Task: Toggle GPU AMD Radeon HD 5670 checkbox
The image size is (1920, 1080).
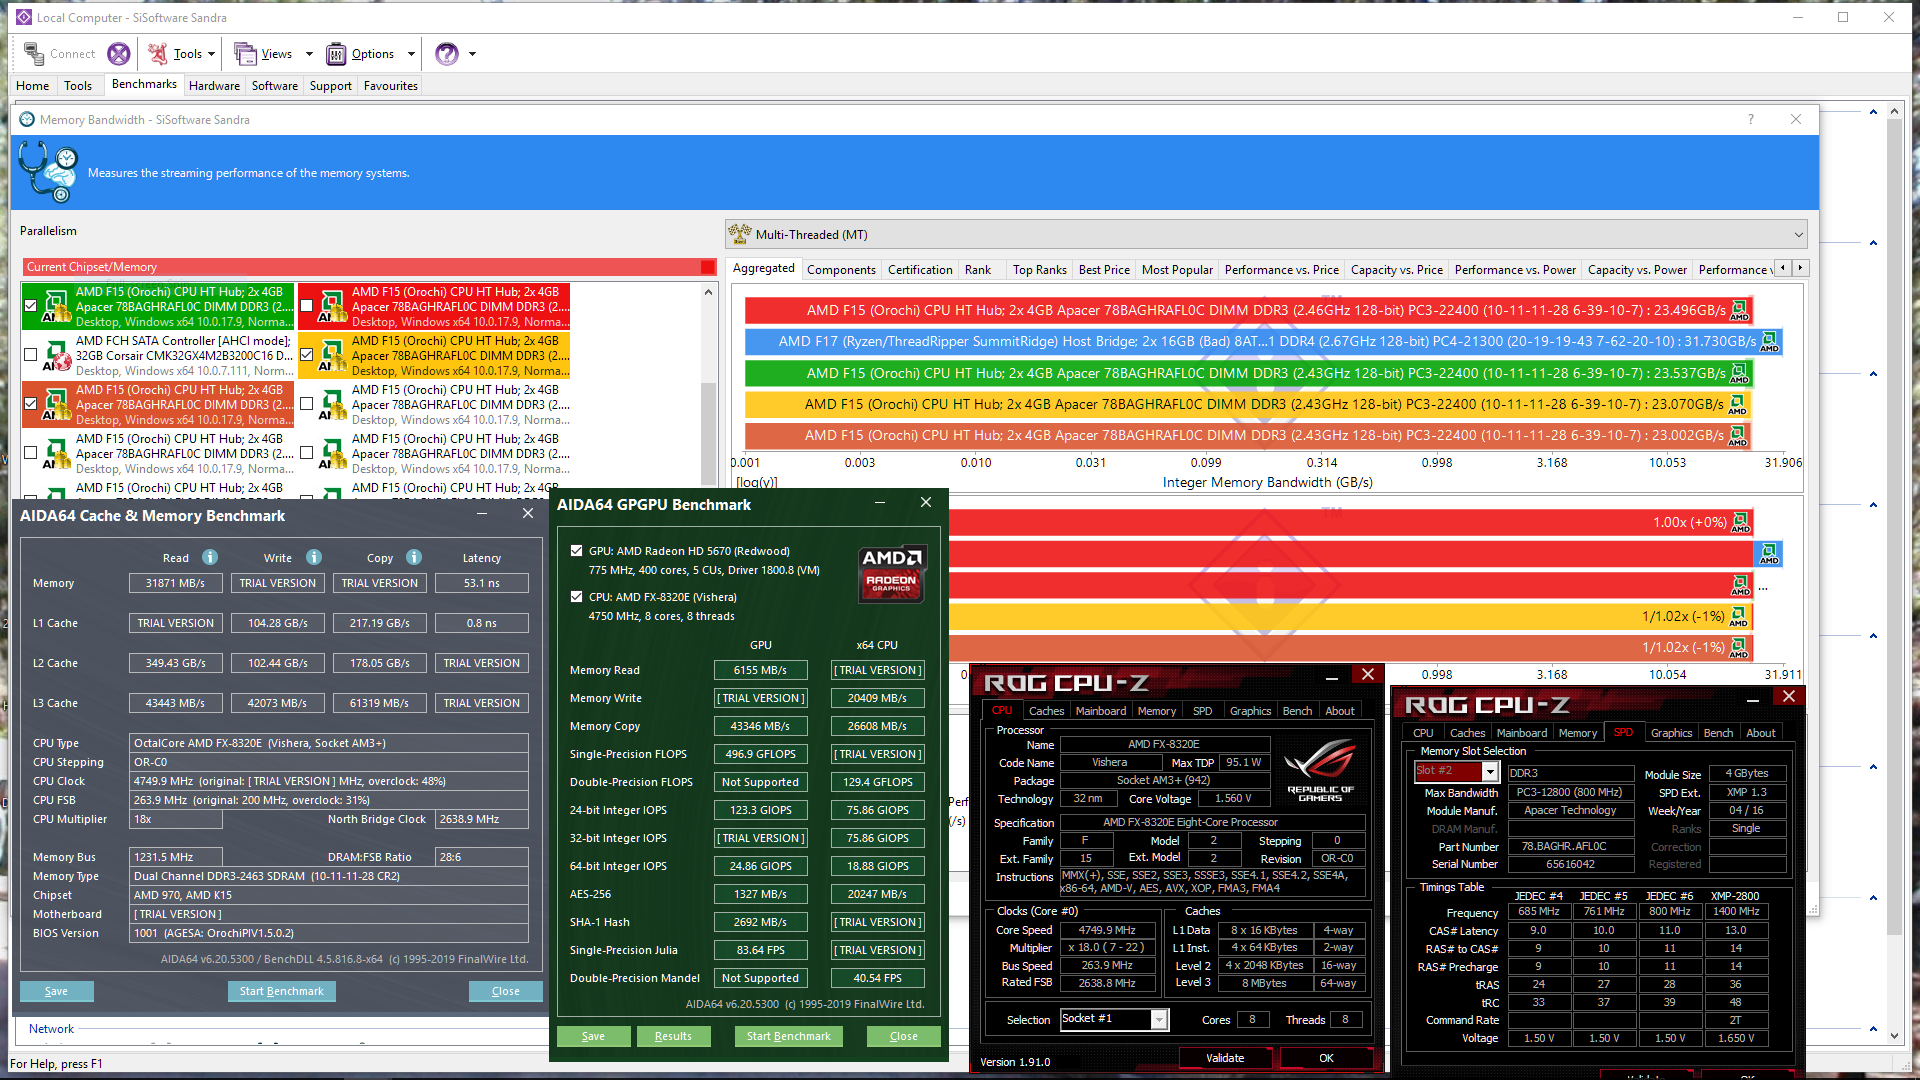Action: tap(577, 551)
